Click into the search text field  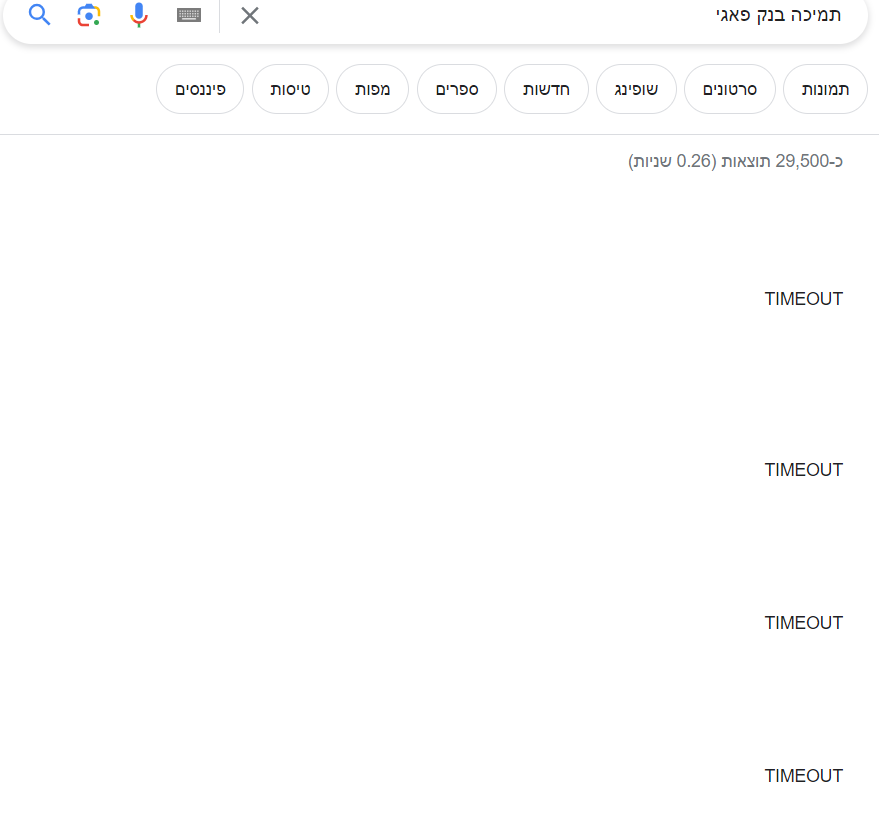click(555, 15)
